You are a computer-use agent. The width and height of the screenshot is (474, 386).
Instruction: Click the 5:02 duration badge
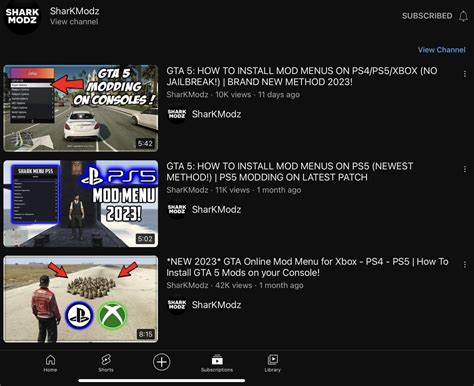pyautogui.click(x=145, y=239)
